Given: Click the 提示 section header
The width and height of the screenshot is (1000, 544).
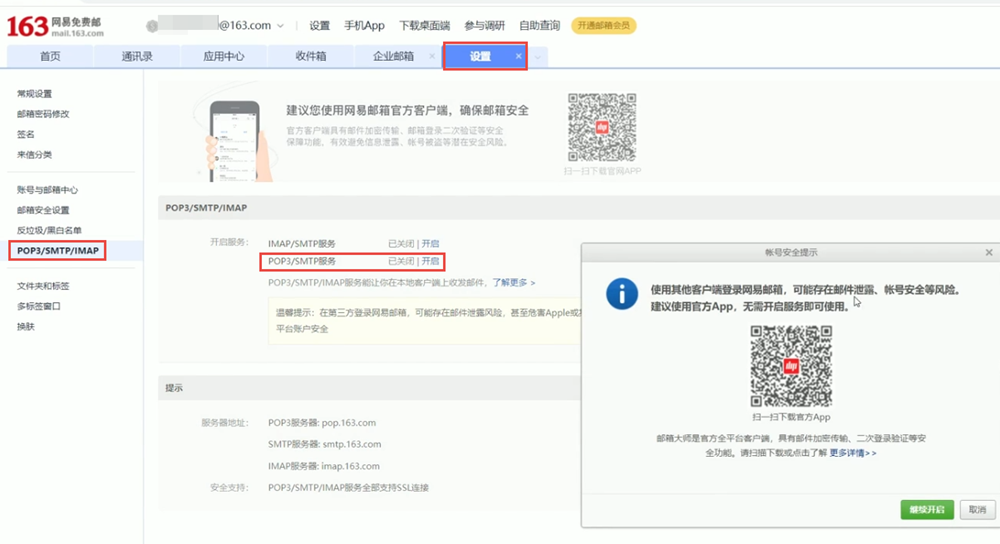Looking at the screenshot, I should pyautogui.click(x=174, y=388).
